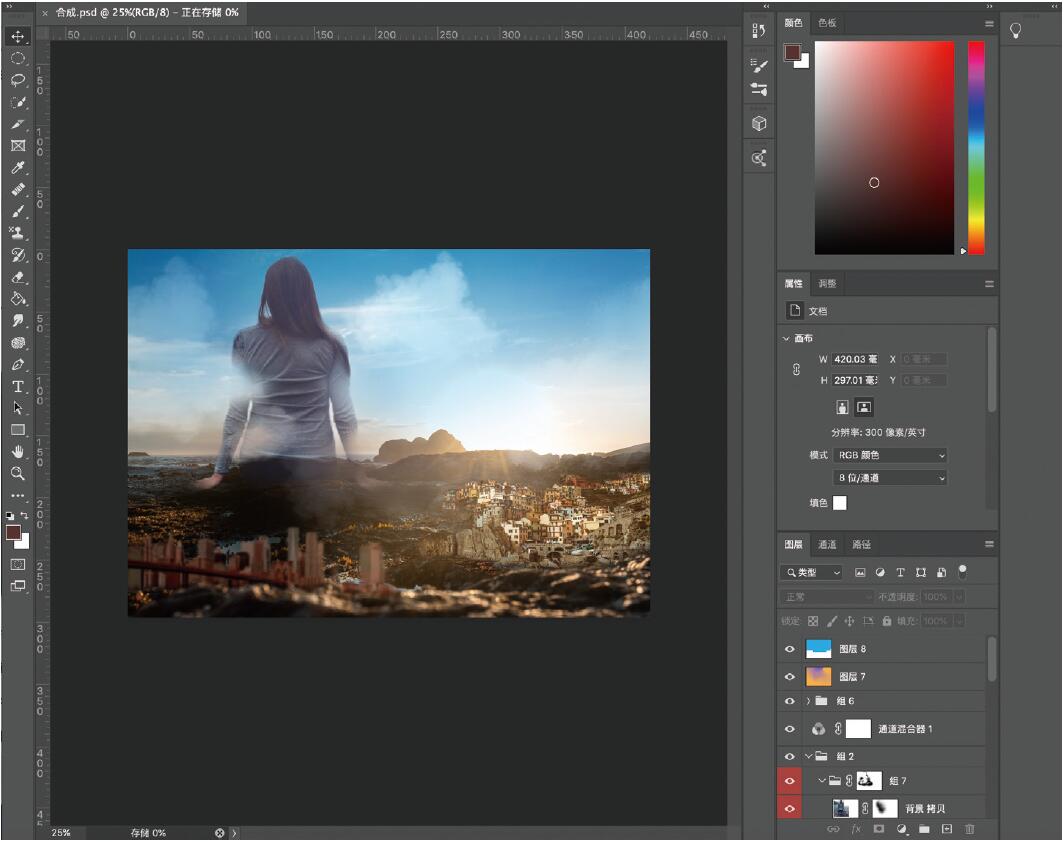Select the Pen tool
The image size is (1064, 842).
(x=18, y=364)
